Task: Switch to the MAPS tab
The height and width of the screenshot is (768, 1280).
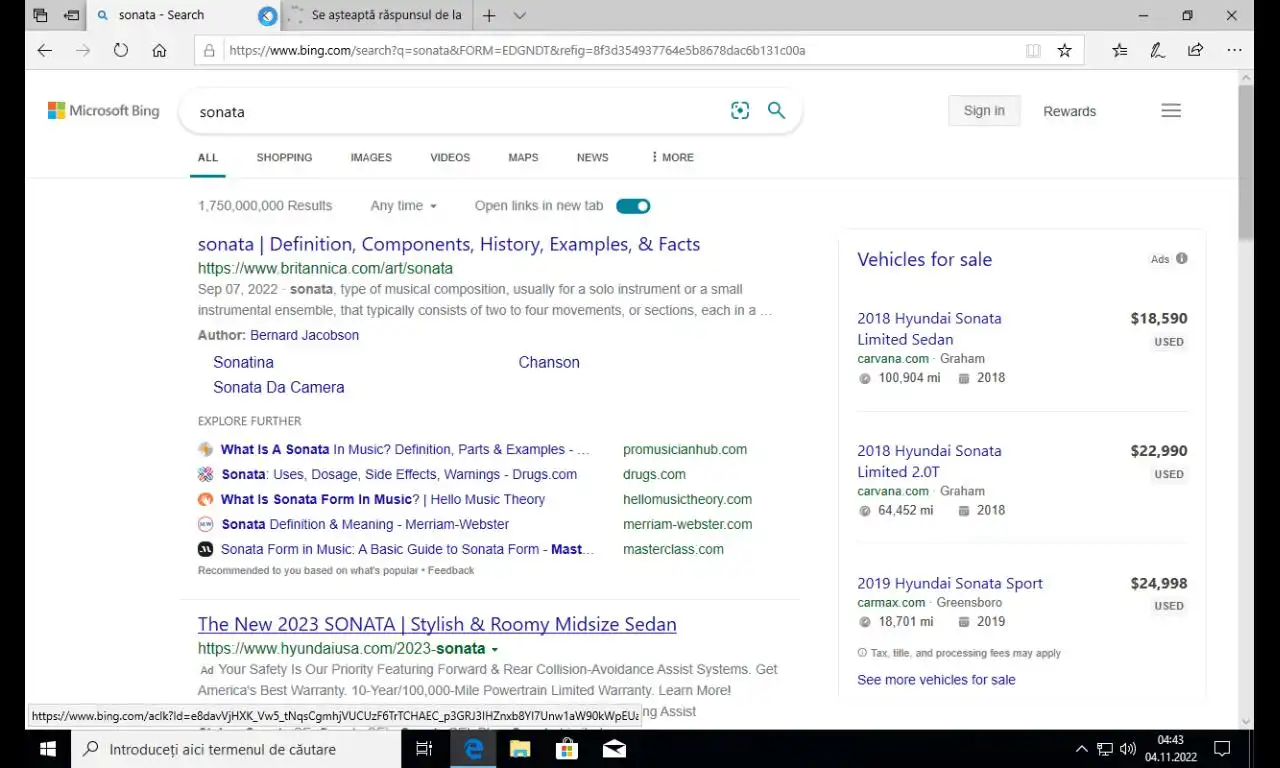Action: click(523, 157)
